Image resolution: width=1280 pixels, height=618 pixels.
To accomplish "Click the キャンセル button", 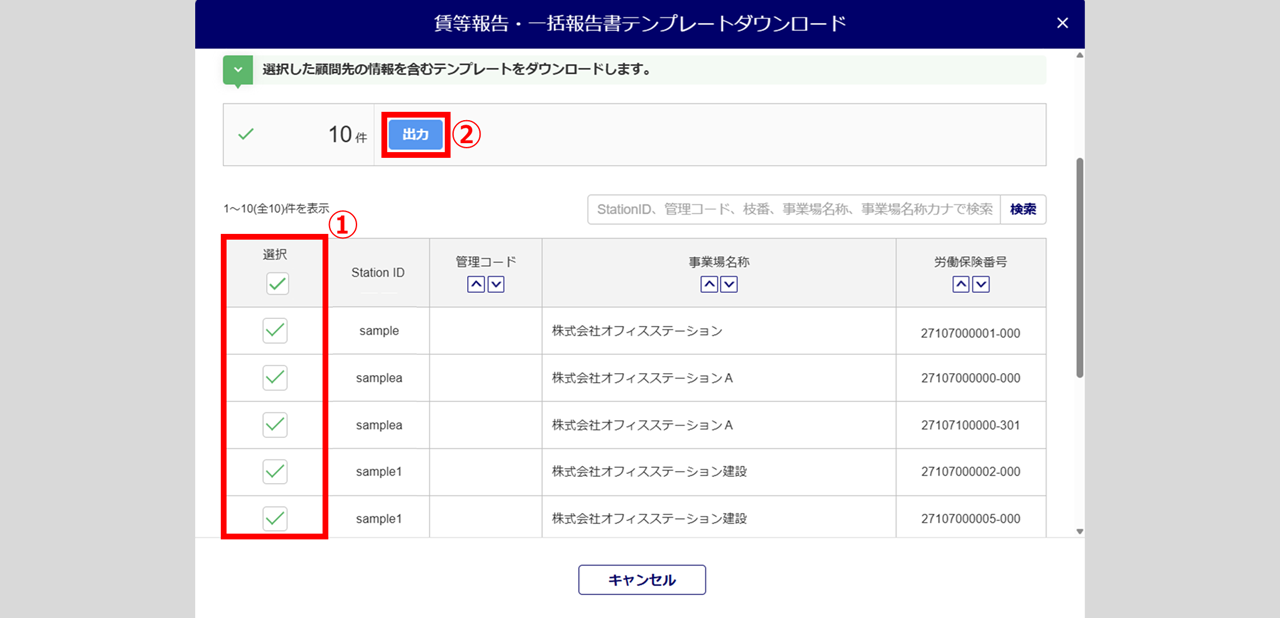I will (642, 580).
